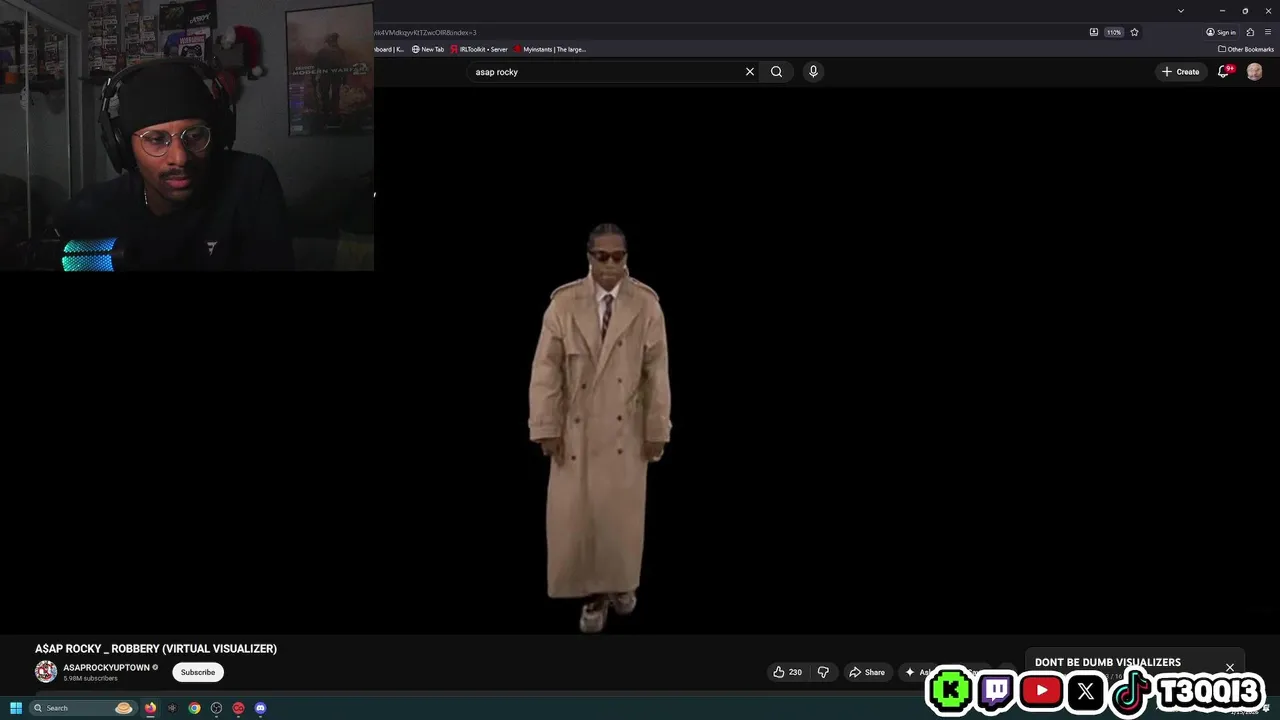Clear the YouTube search text with the X
Screen dimensions: 1280x720
750,72
